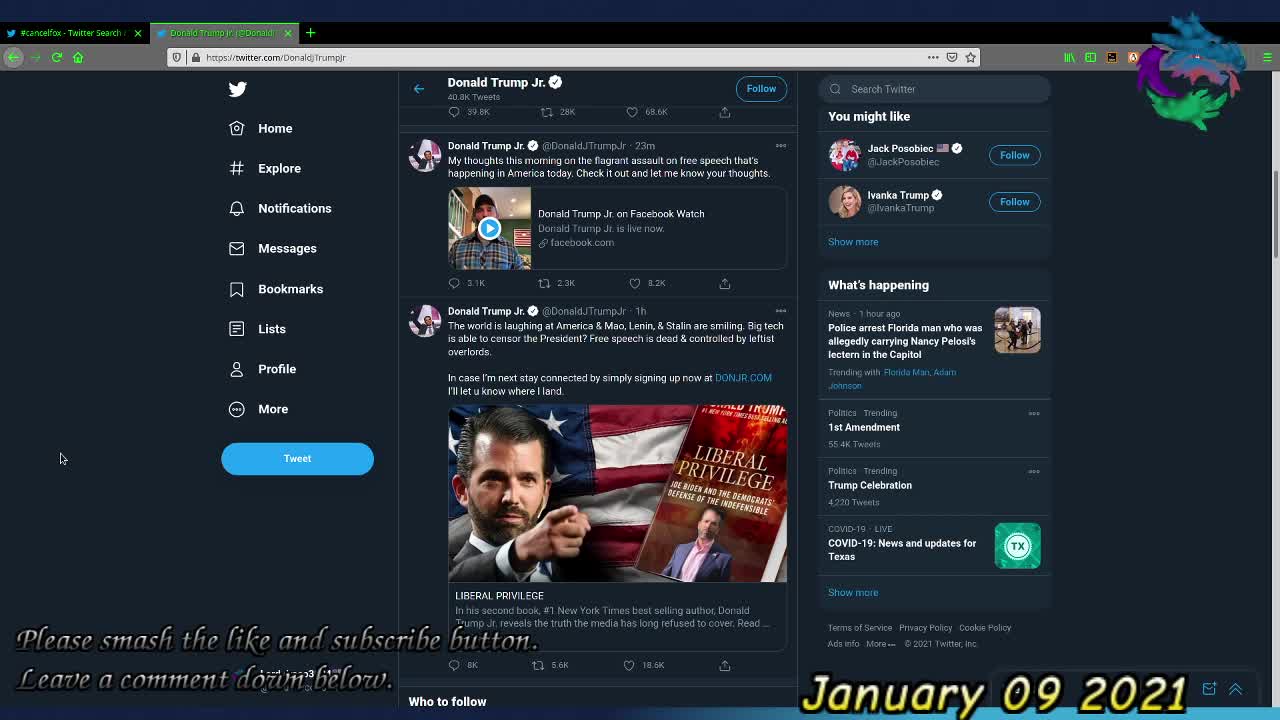The height and width of the screenshot is (720, 1280).
Task: Follow Jack Posobiec
Action: (1014, 155)
